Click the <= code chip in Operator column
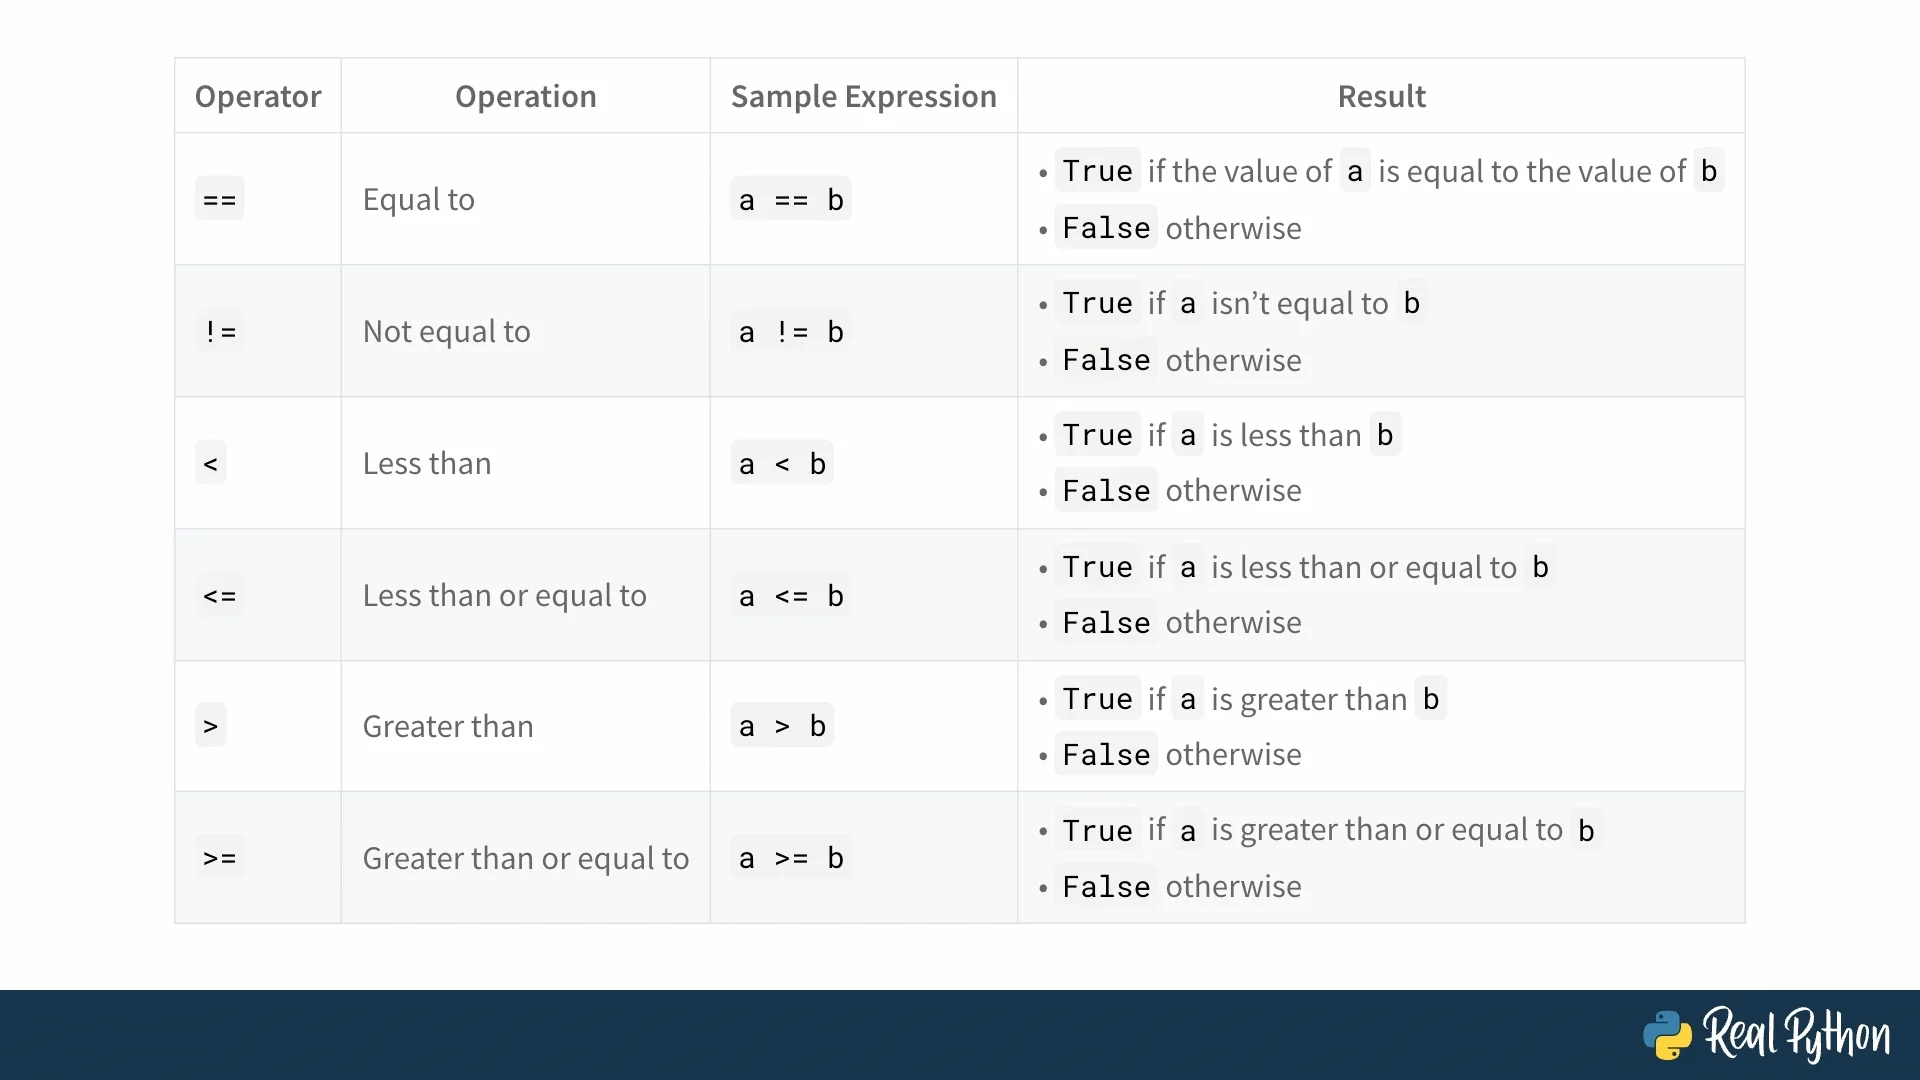This screenshot has height=1080, width=1920. 219,596
